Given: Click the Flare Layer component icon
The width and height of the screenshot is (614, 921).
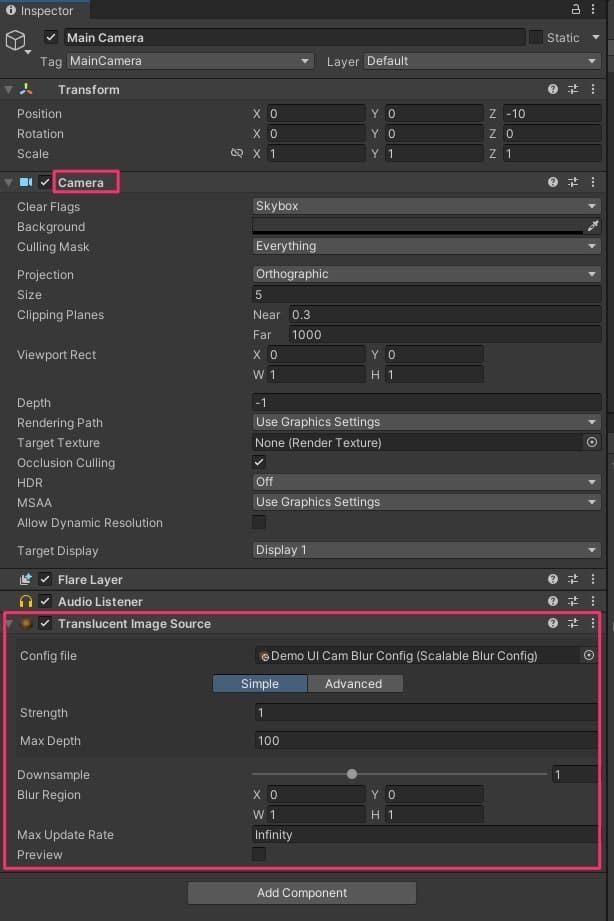Looking at the screenshot, I should pyautogui.click(x=26, y=580).
